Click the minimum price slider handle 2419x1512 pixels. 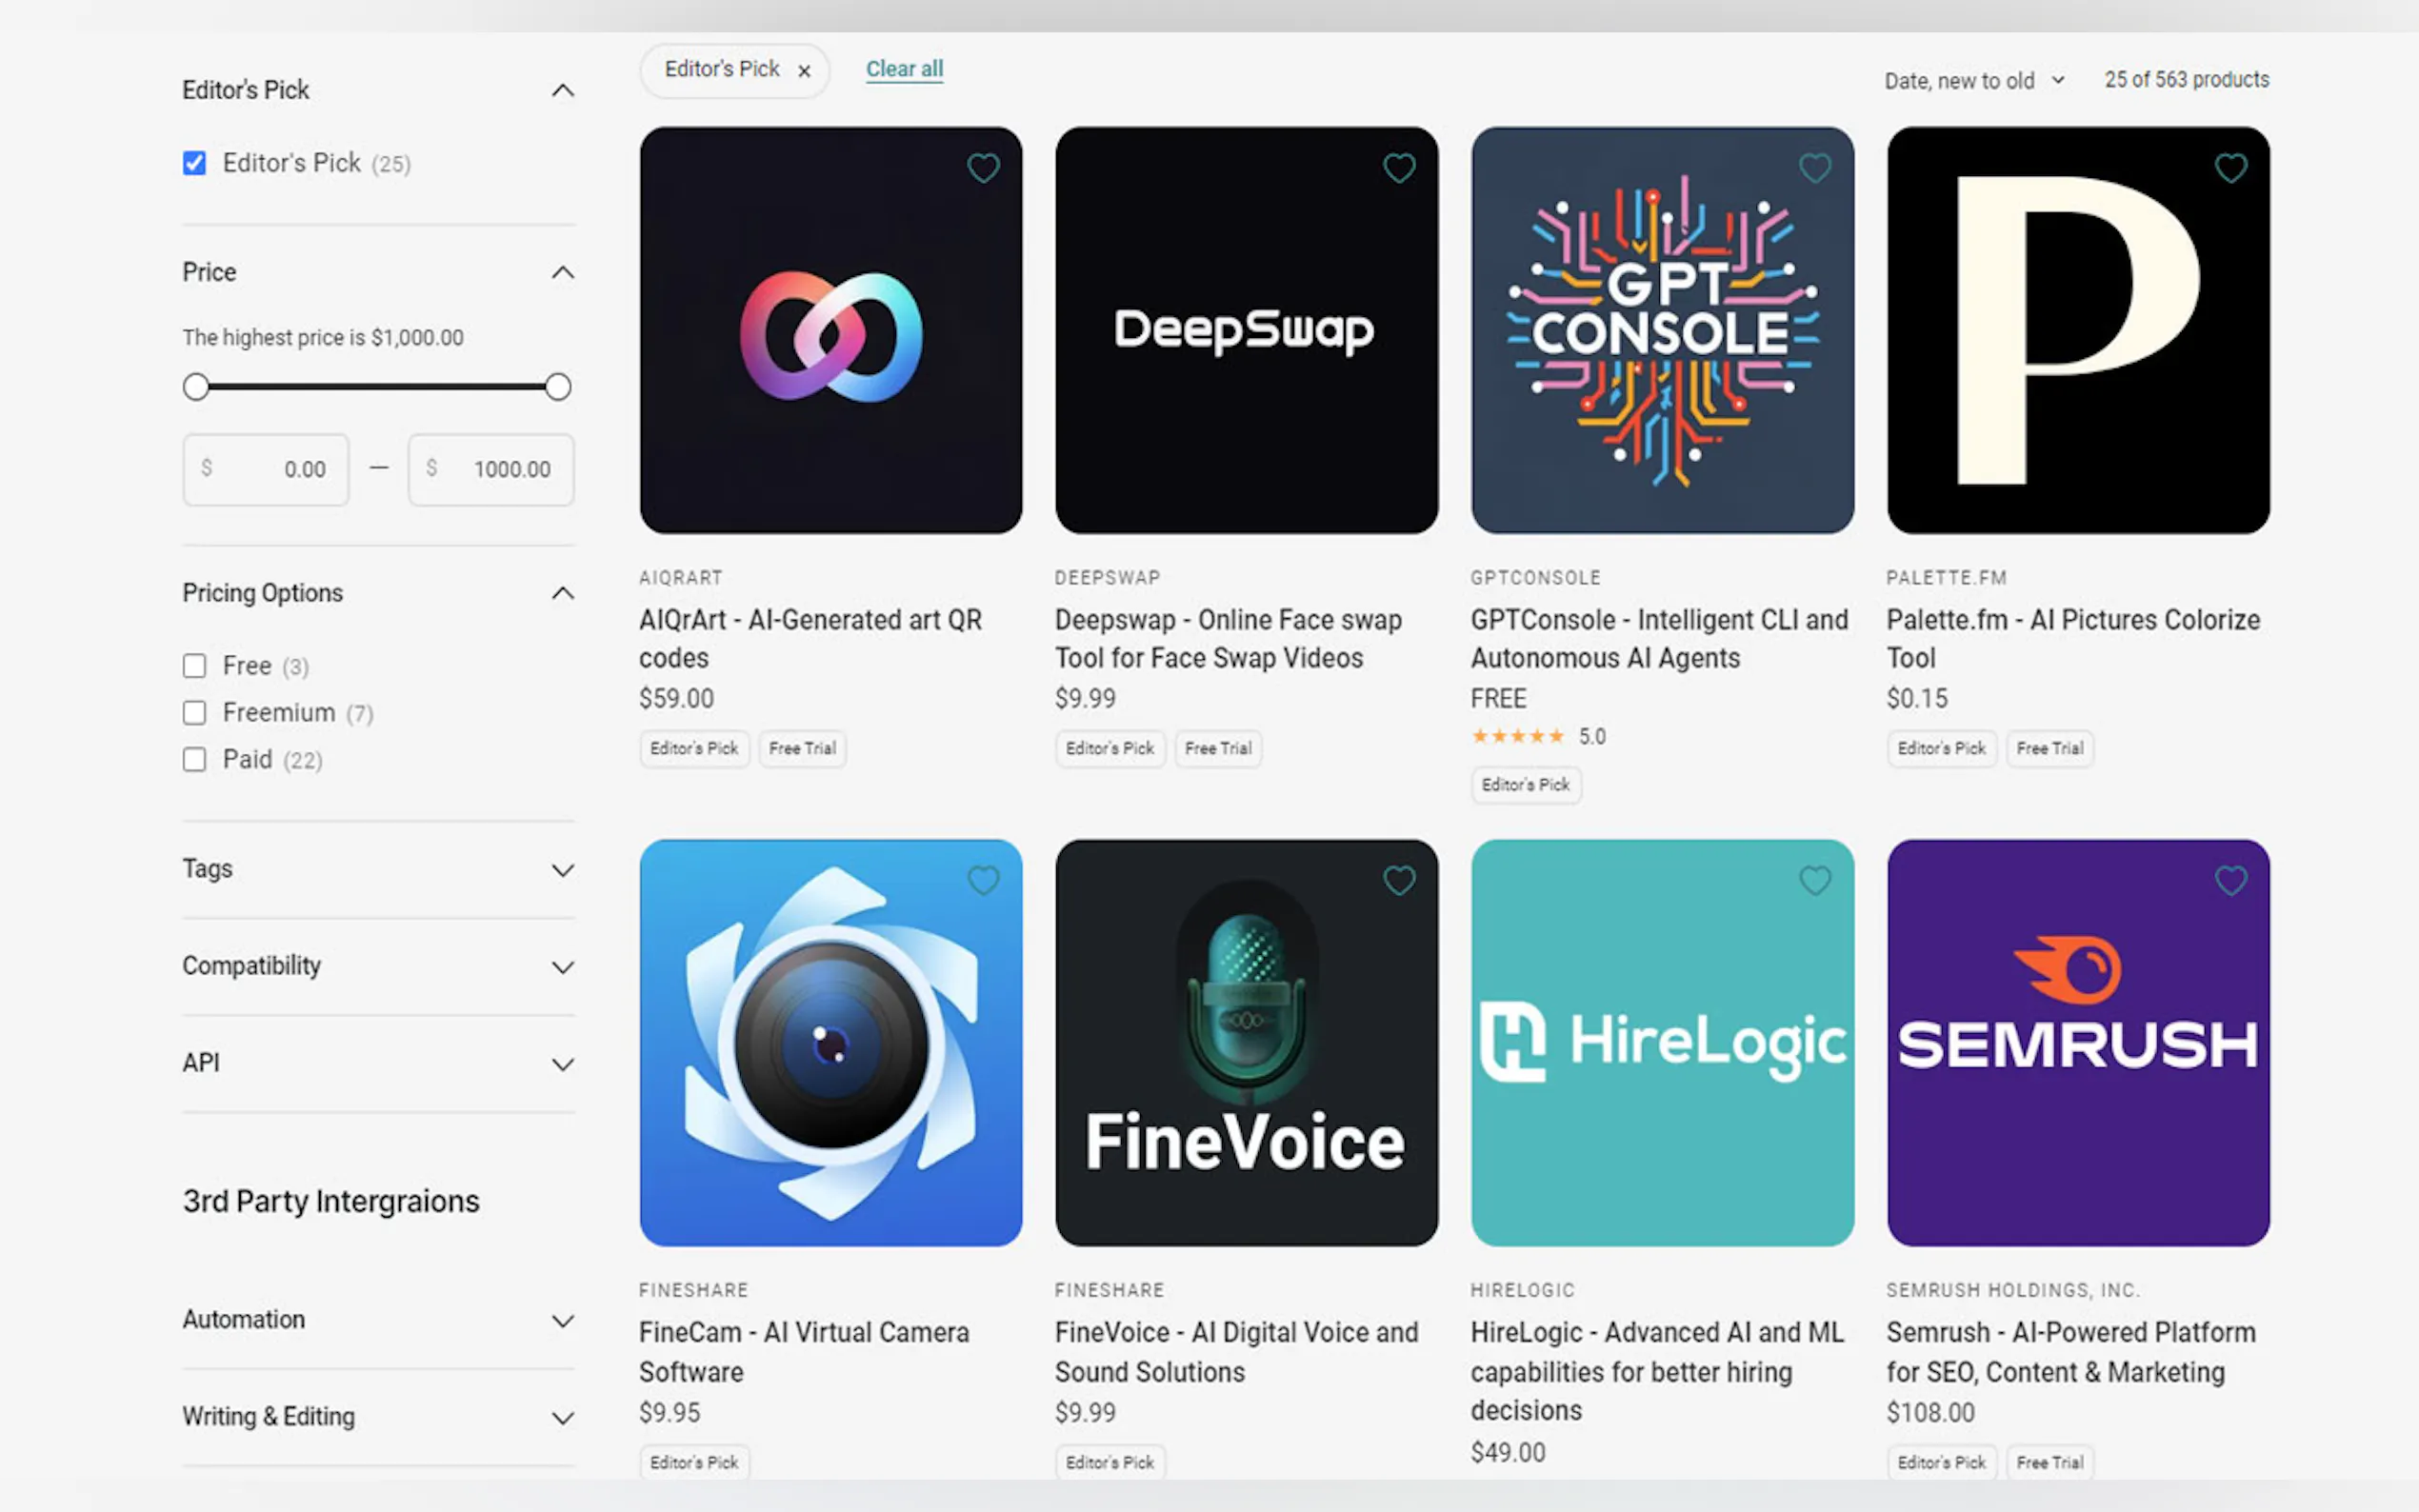tap(196, 387)
